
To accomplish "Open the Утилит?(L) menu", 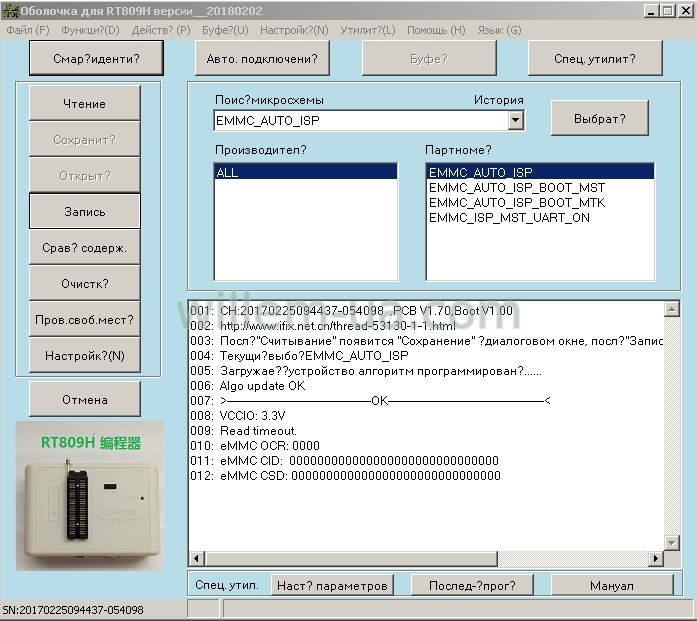I will tap(368, 30).
